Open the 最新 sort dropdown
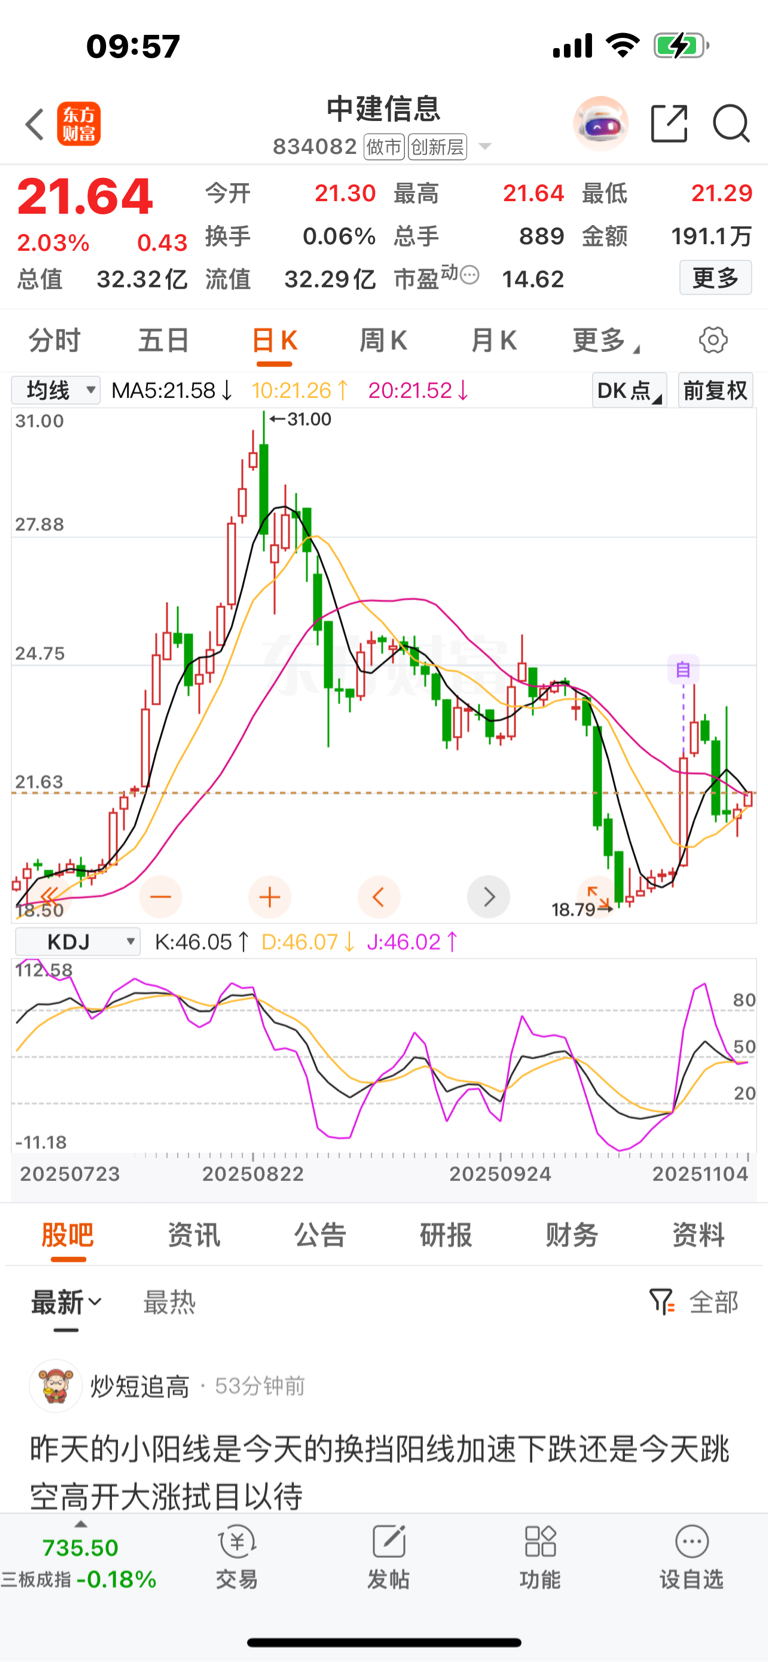The height and width of the screenshot is (1662, 768). click(66, 1302)
